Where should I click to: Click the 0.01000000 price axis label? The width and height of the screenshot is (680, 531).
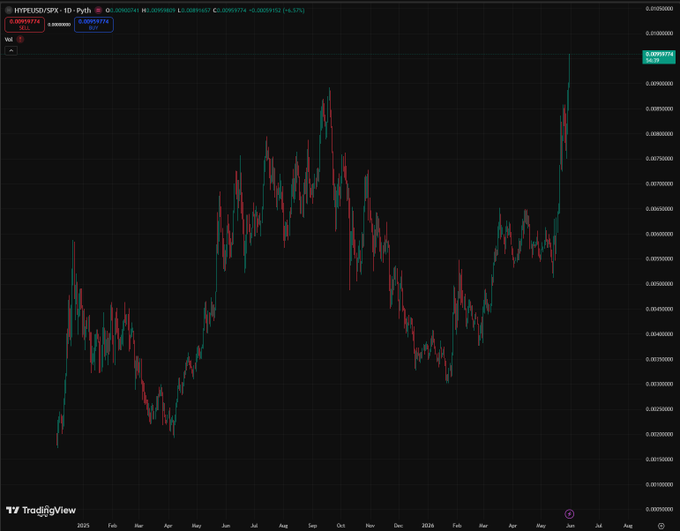pyautogui.click(x=659, y=33)
